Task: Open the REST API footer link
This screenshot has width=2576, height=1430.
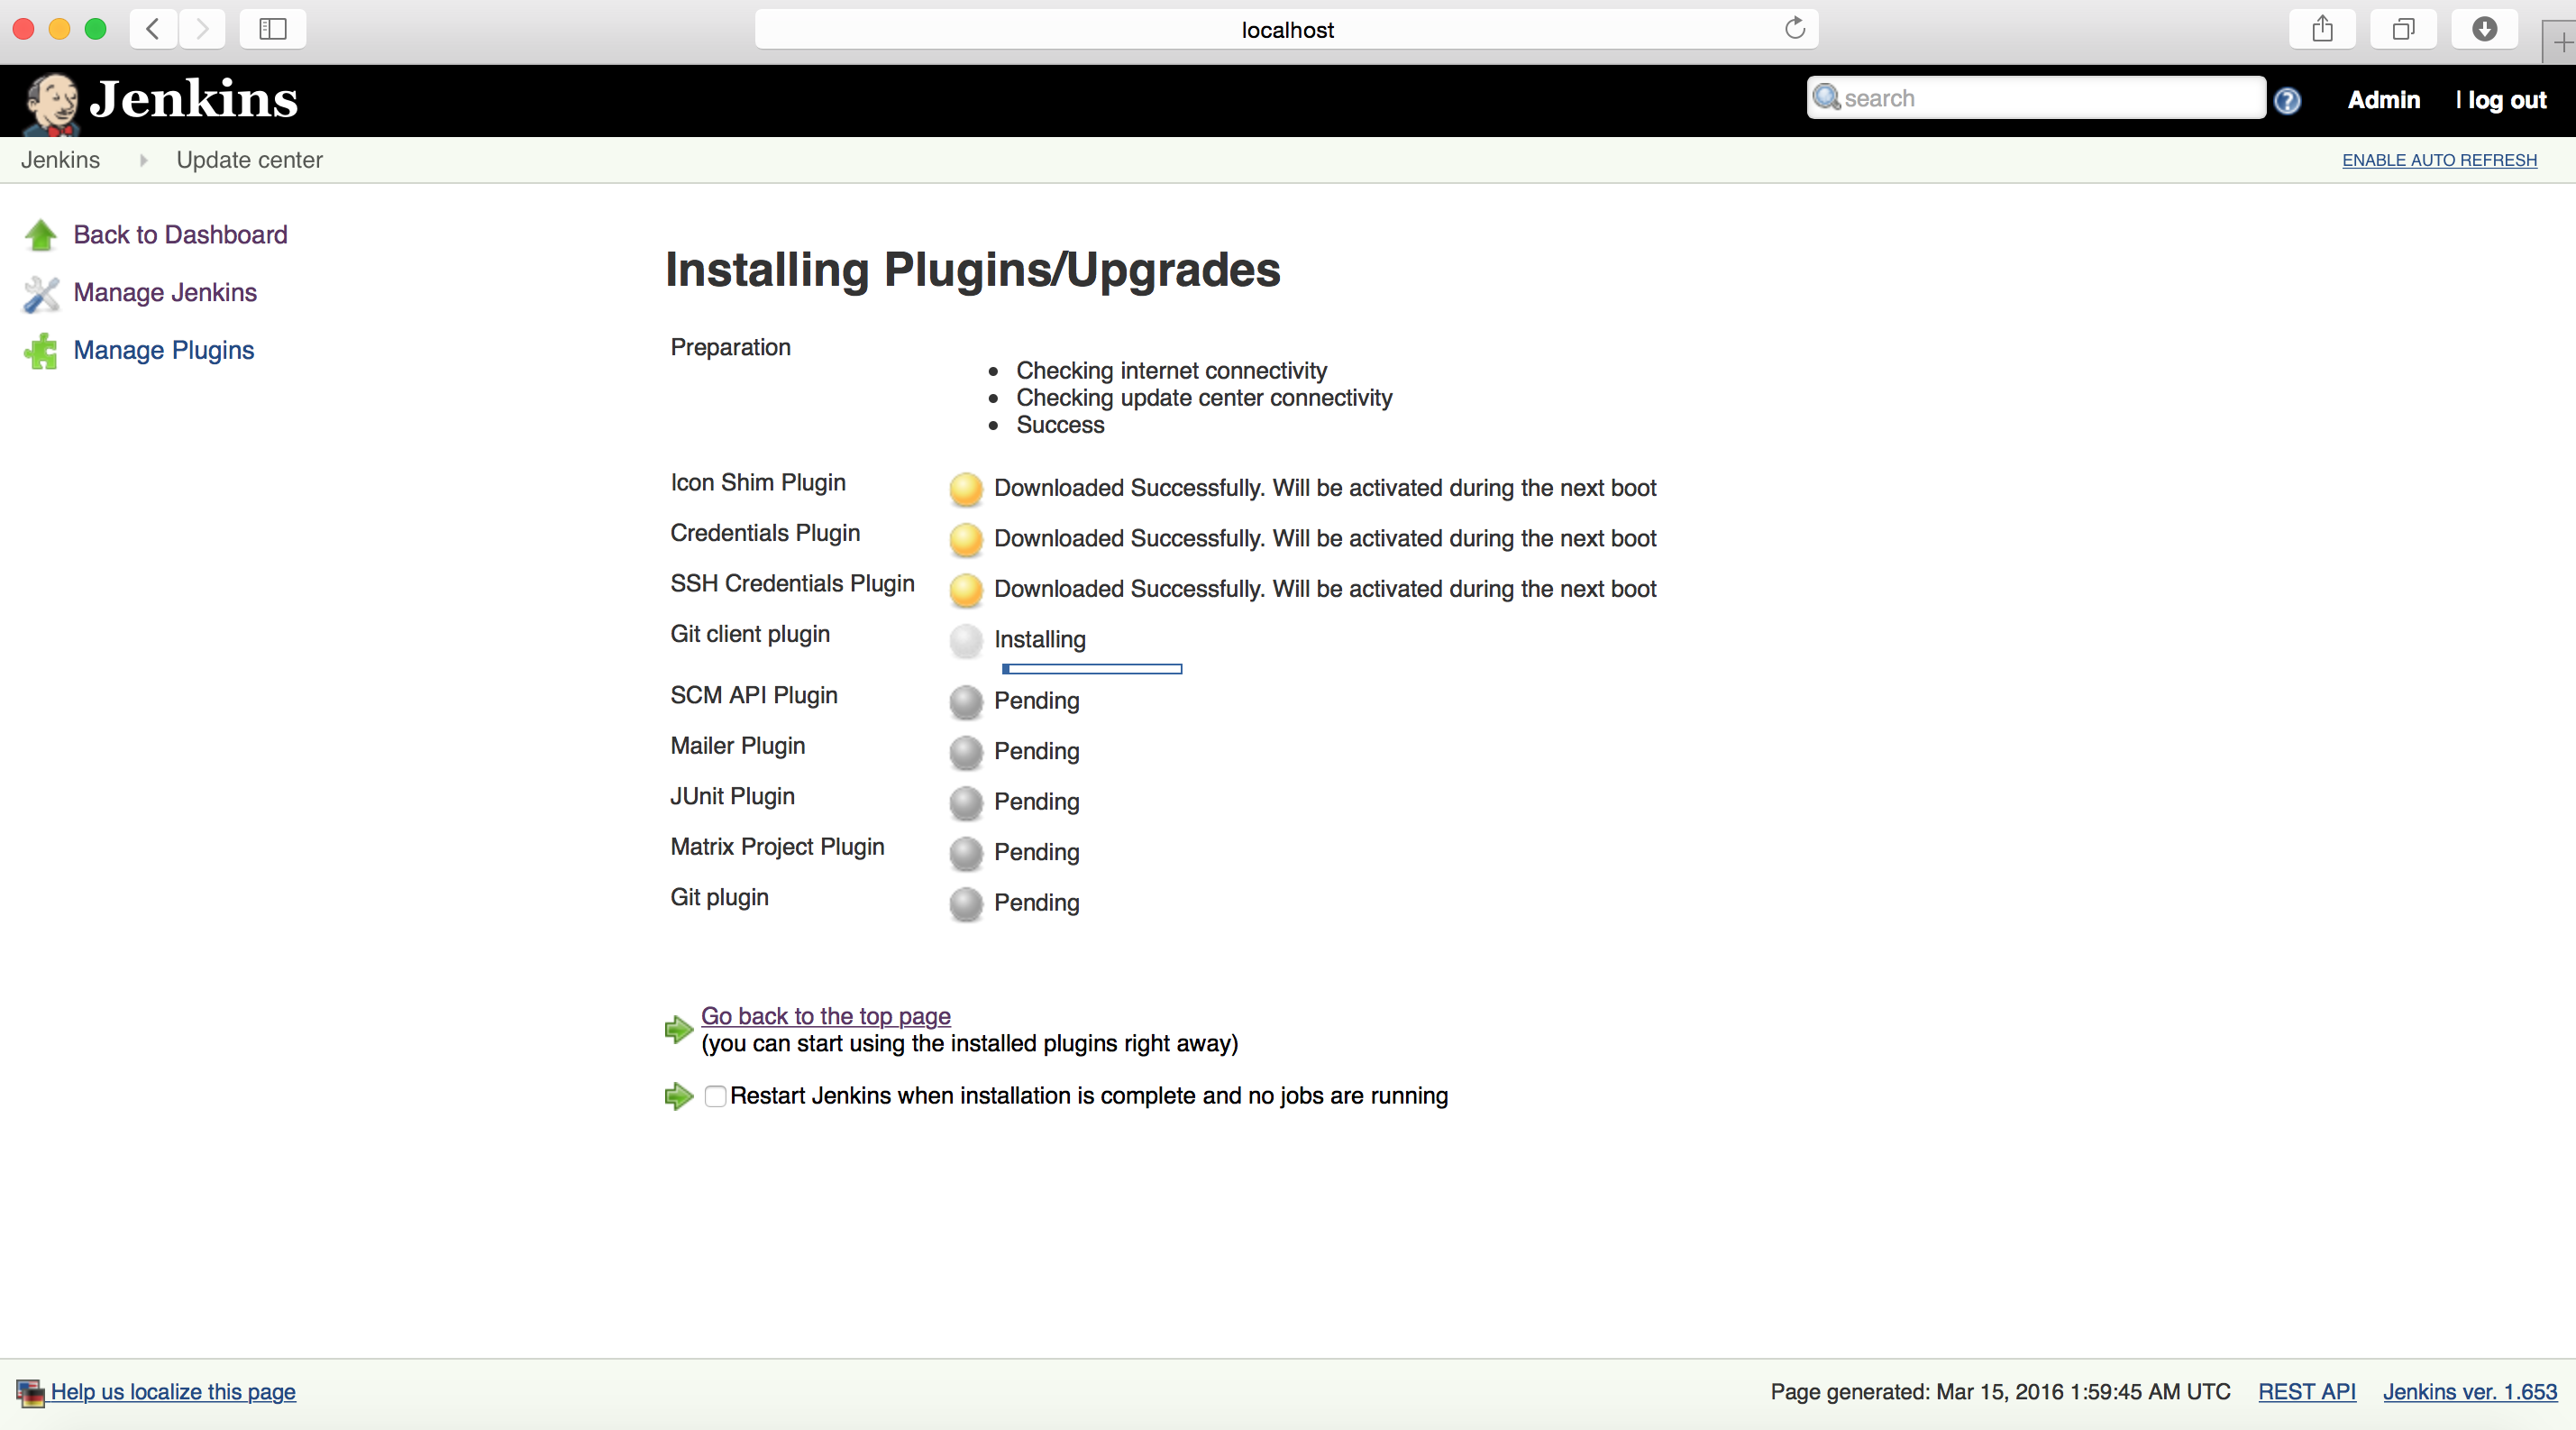Action: 2307,1392
